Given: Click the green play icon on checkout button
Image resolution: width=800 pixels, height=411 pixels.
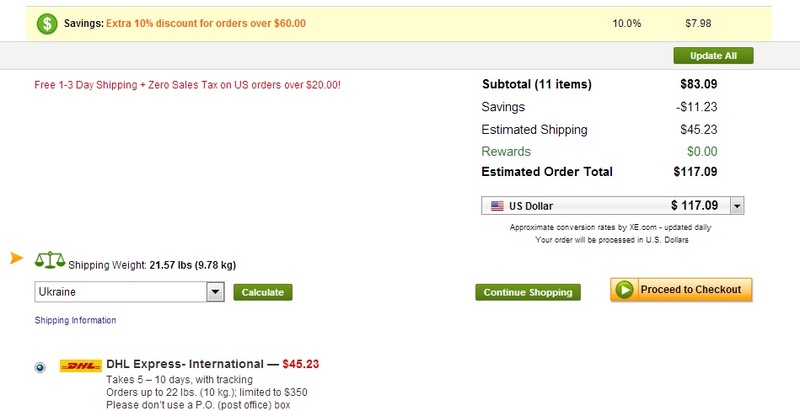Looking at the screenshot, I should 624,290.
